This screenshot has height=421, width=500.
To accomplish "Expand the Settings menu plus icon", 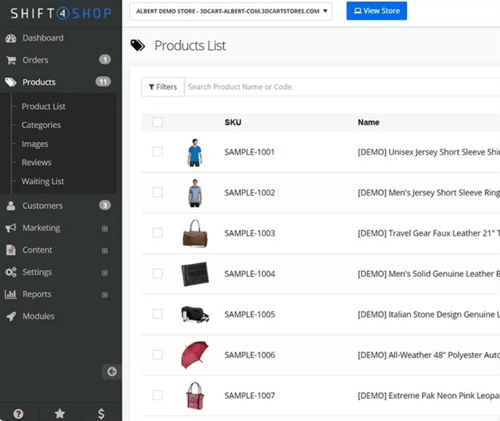I will point(105,273).
